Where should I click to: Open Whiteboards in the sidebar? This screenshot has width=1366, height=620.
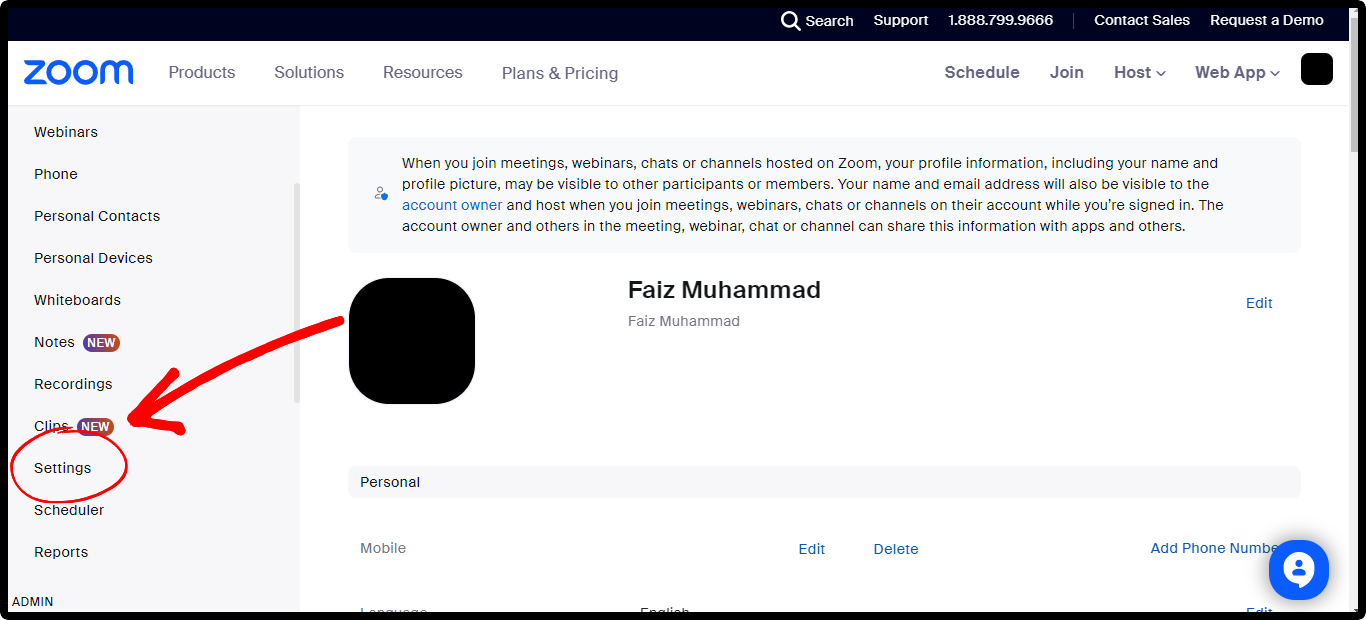coord(77,300)
